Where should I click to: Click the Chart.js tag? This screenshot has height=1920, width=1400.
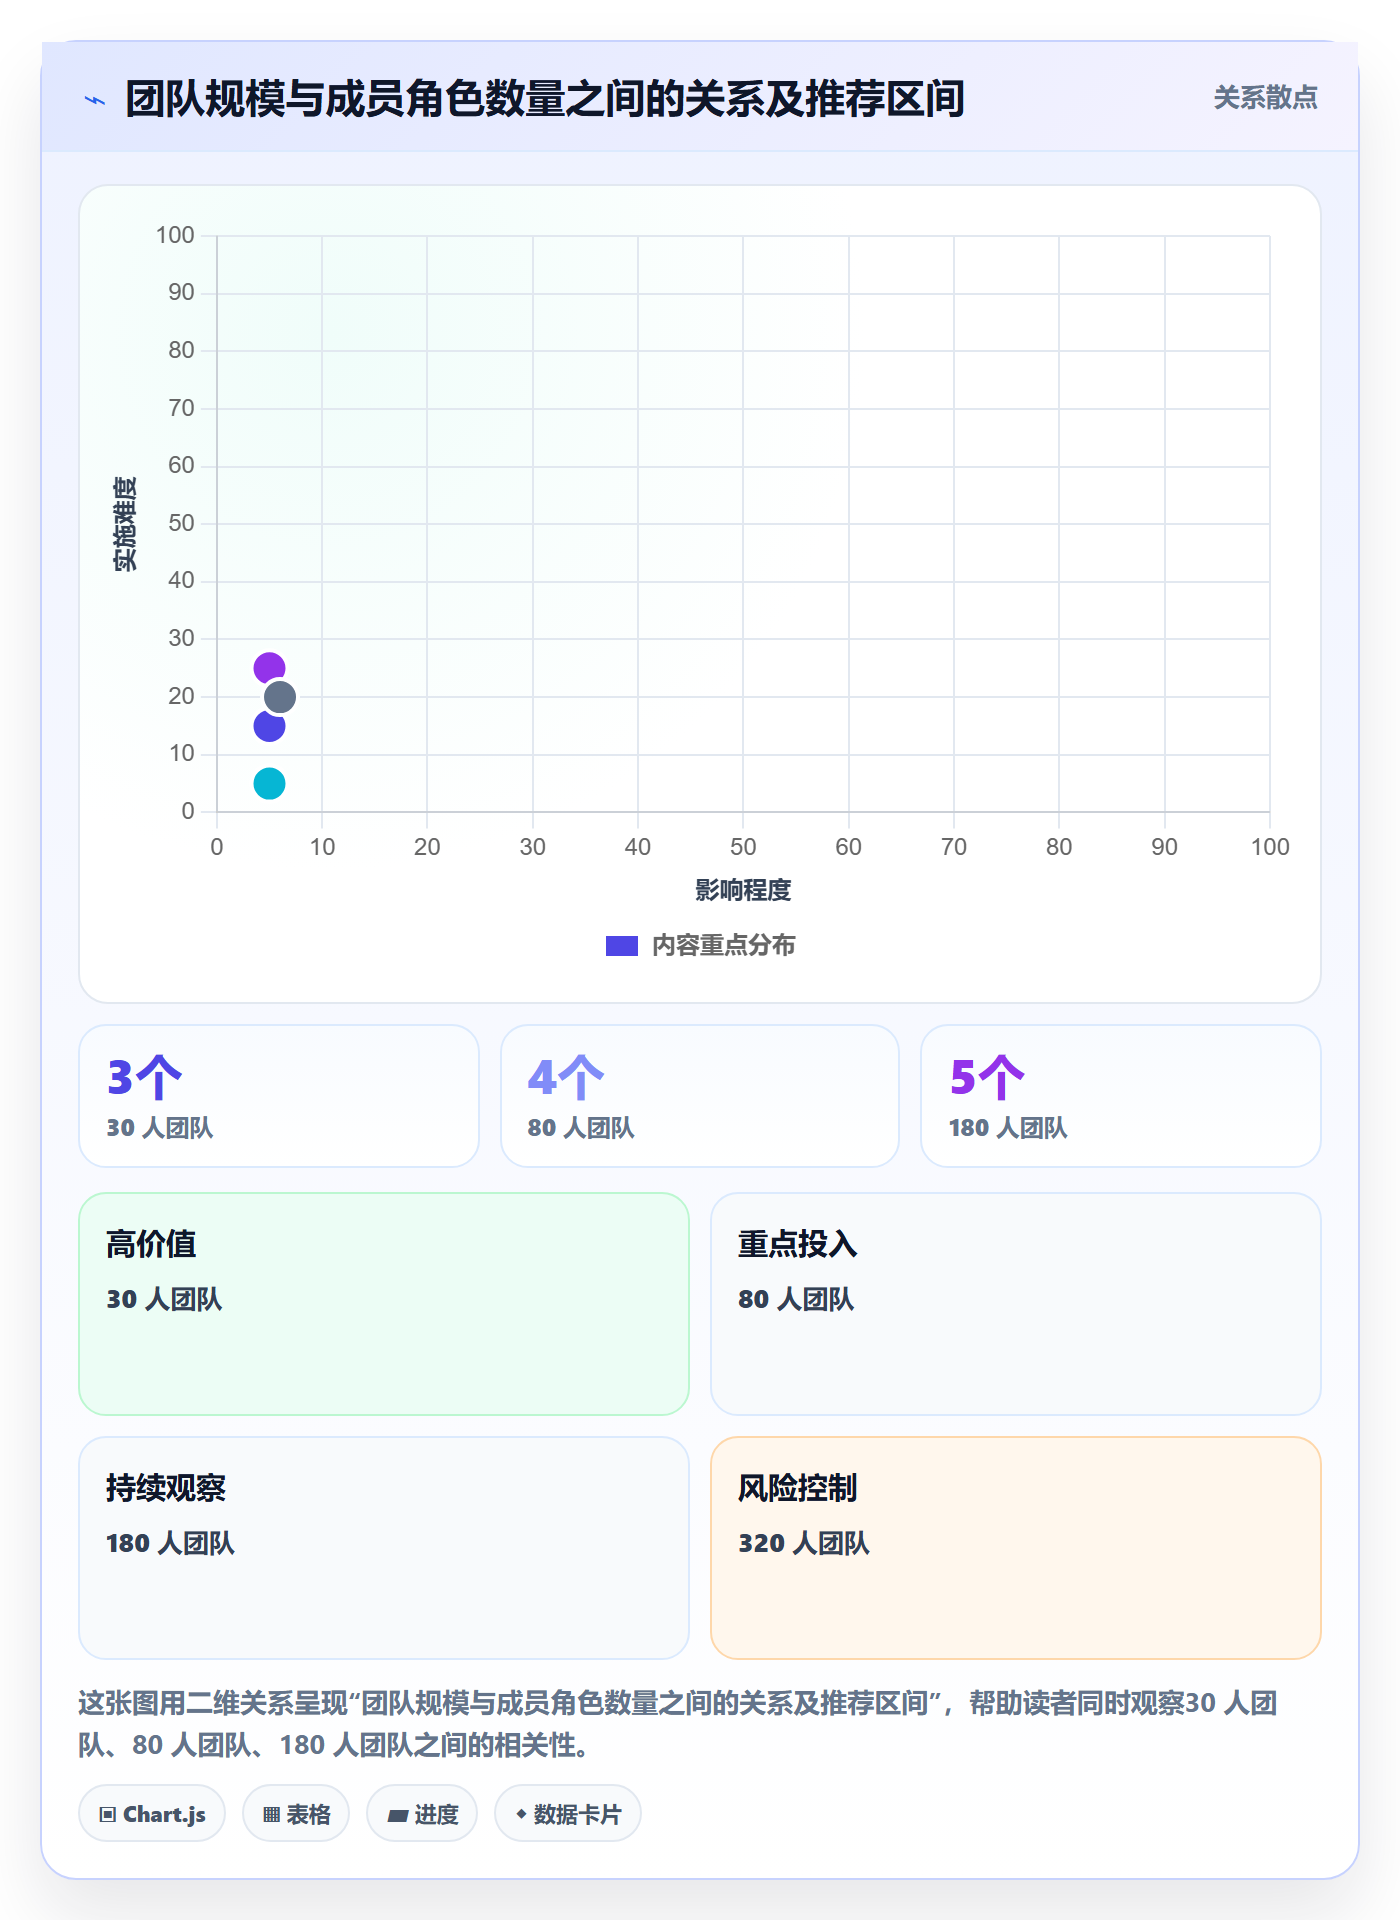152,1814
